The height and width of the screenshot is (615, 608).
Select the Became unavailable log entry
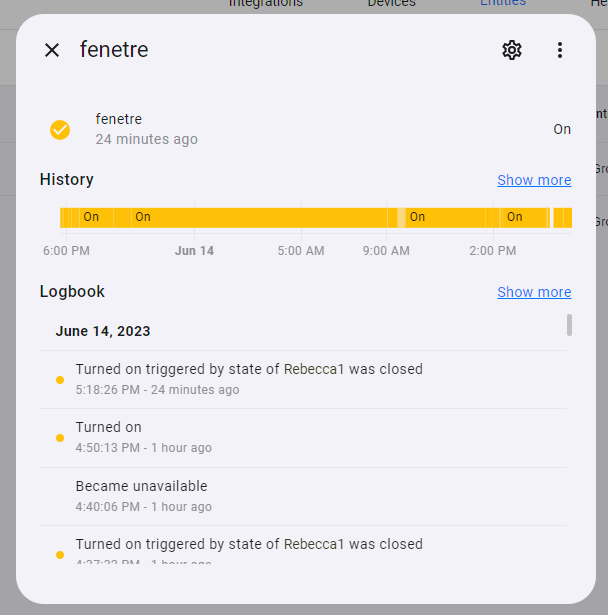click(303, 497)
